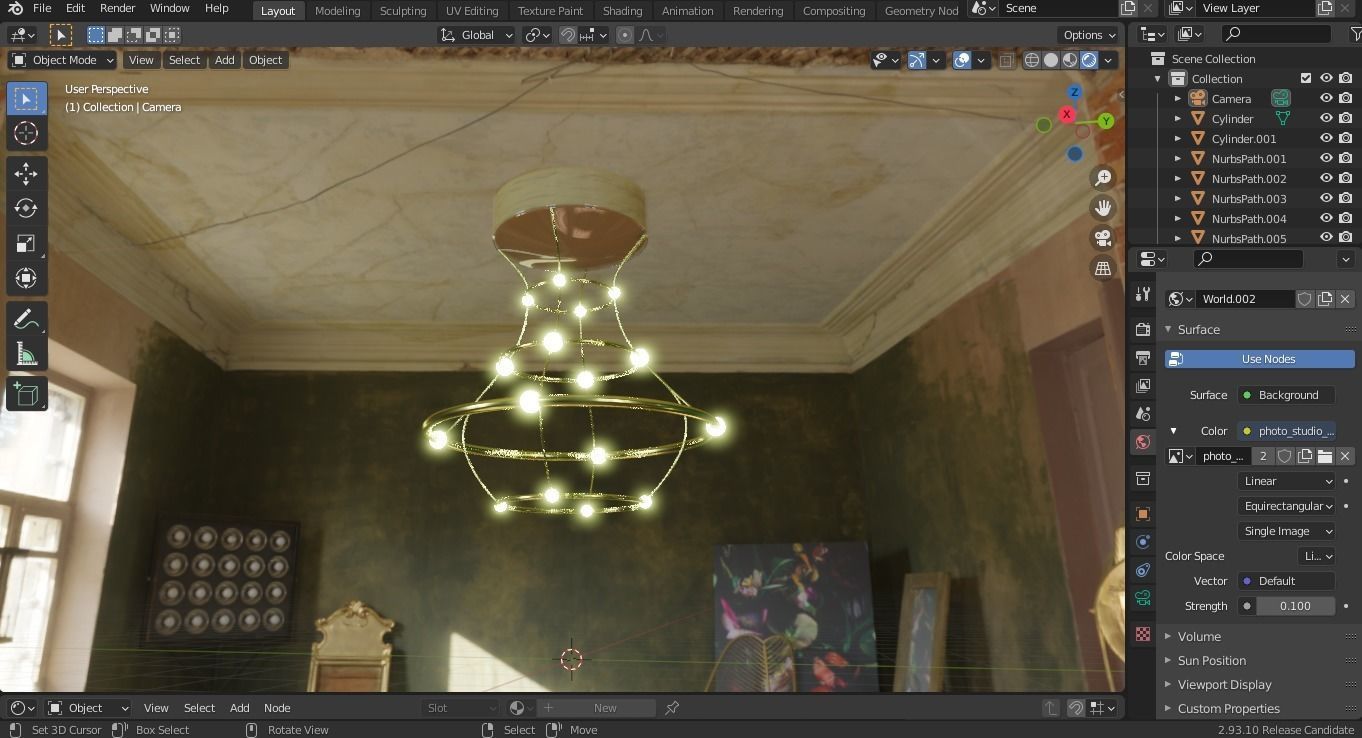Toggle X-Ray display
Image resolution: width=1362 pixels, height=738 pixels.
1006,60
